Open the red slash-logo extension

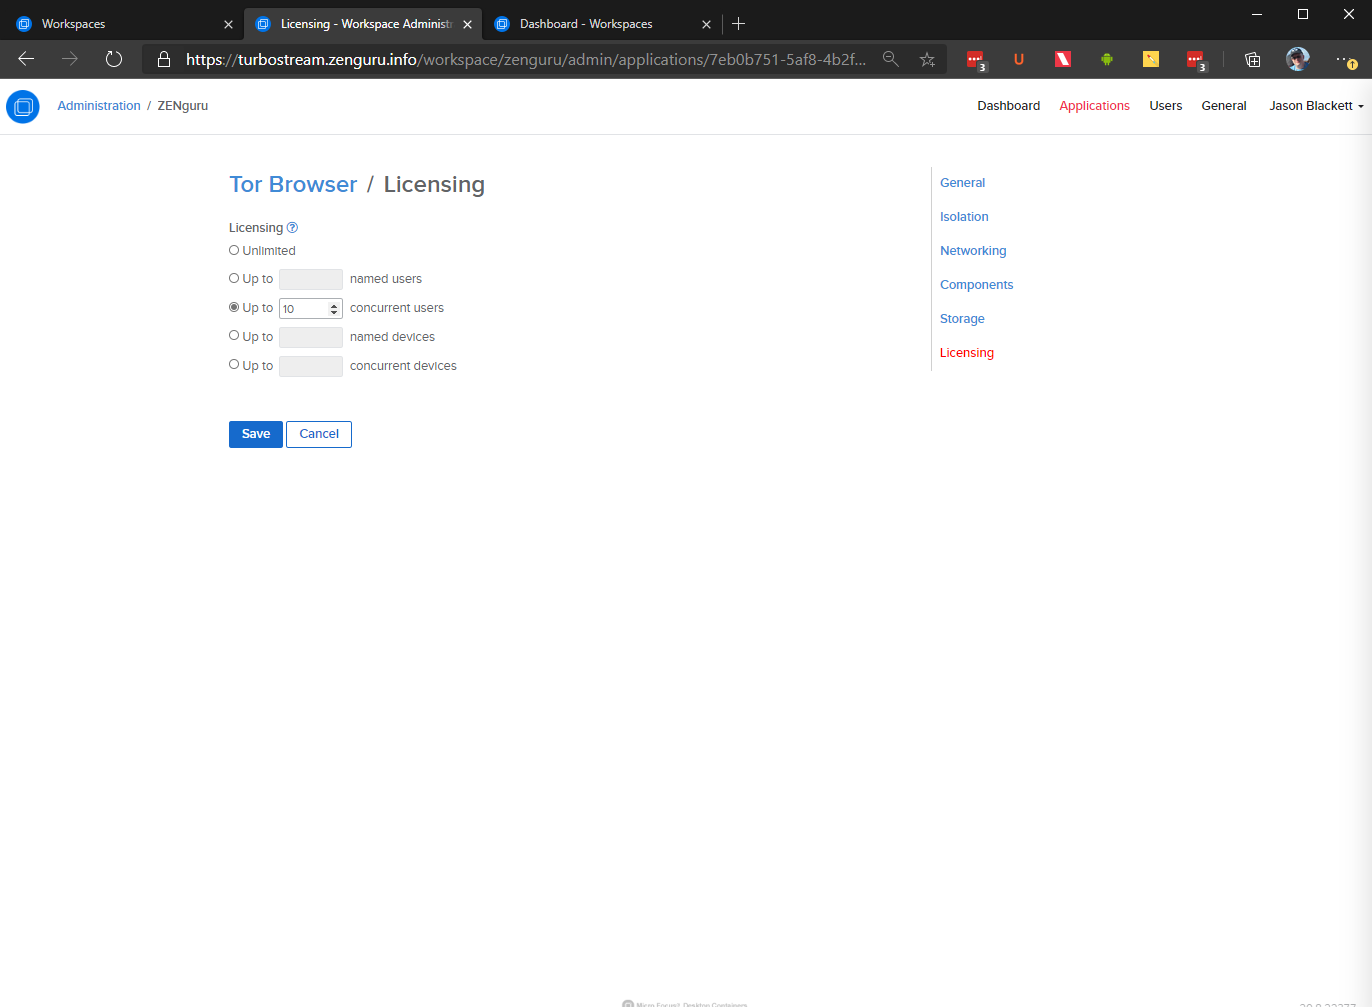coord(1063,59)
